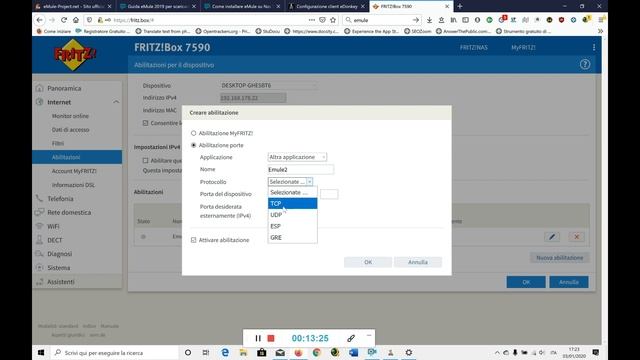Click Protocollo dropdown box

point(290,182)
